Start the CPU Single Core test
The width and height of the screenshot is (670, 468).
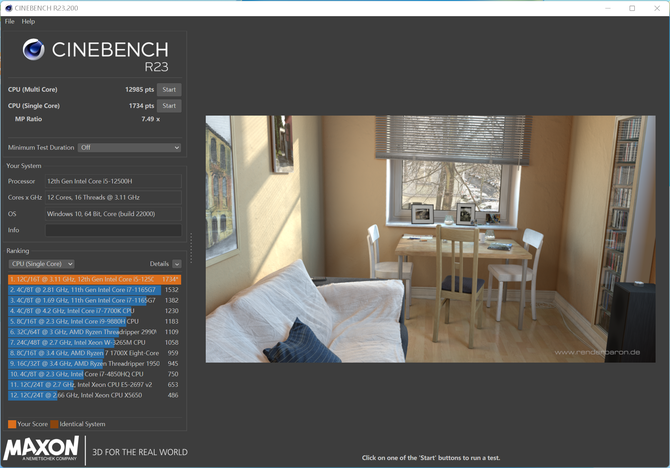(169, 106)
